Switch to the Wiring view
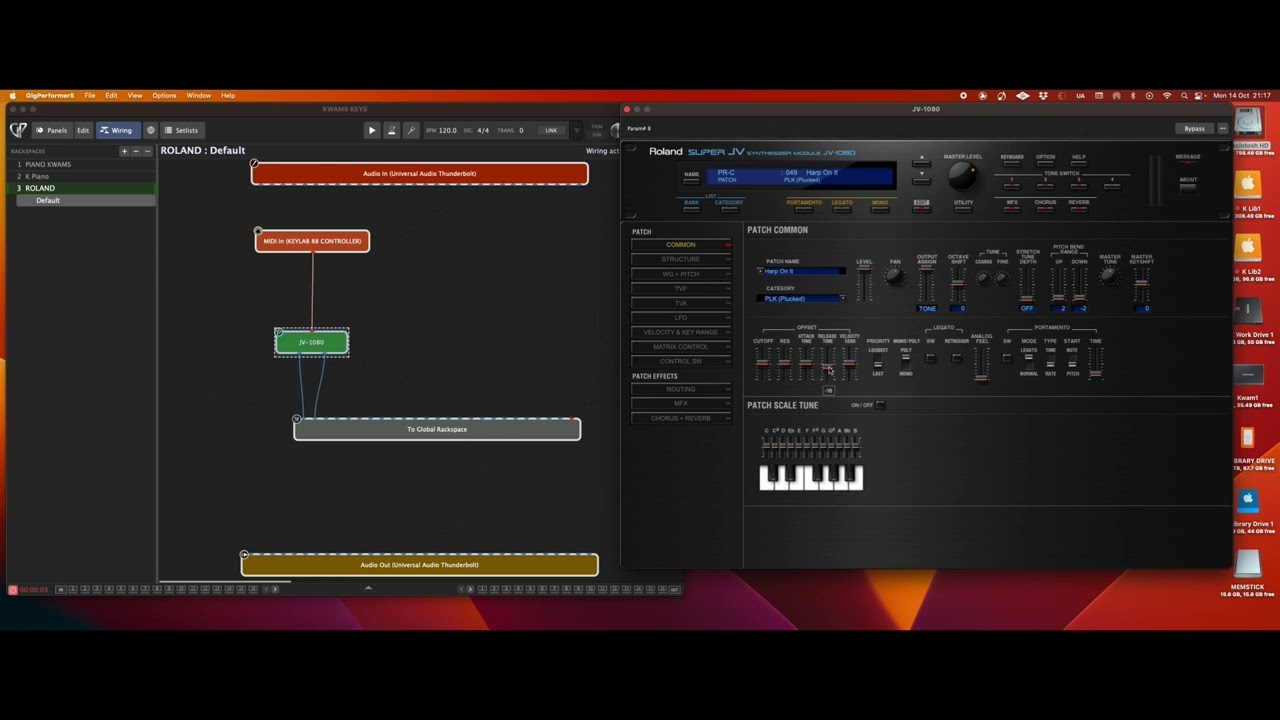The height and width of the screenshot is (720, 1280). (118, 130)
